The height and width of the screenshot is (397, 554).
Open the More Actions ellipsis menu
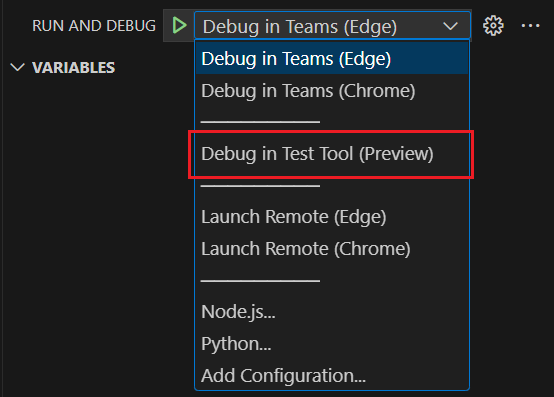point(531,26)
